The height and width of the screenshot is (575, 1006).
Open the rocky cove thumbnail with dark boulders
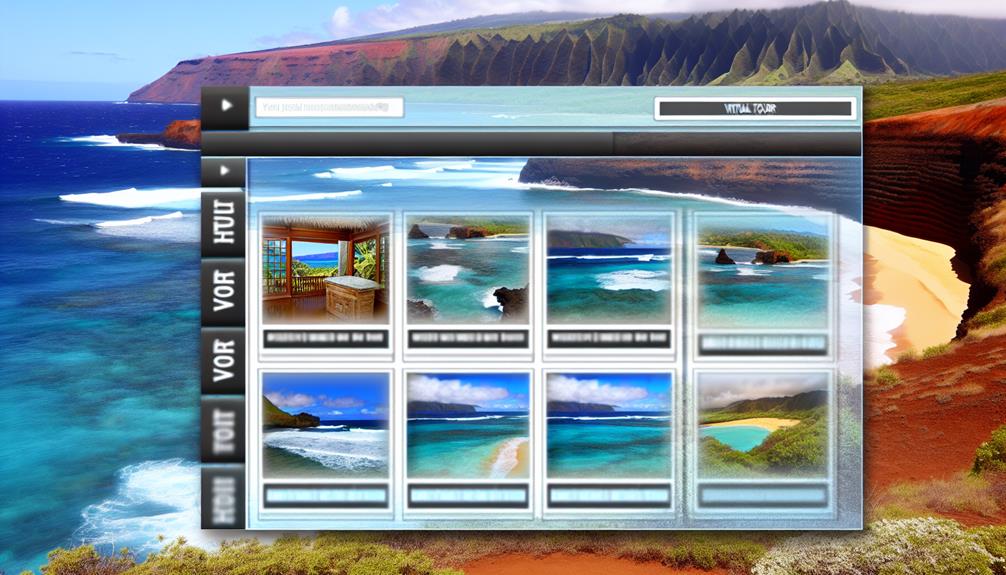pyautogui.click(x=468, y=269)
